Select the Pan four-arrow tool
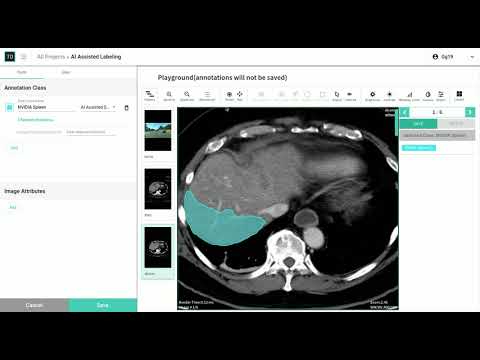Screen dimensions: 480x360 click(240, 95)
